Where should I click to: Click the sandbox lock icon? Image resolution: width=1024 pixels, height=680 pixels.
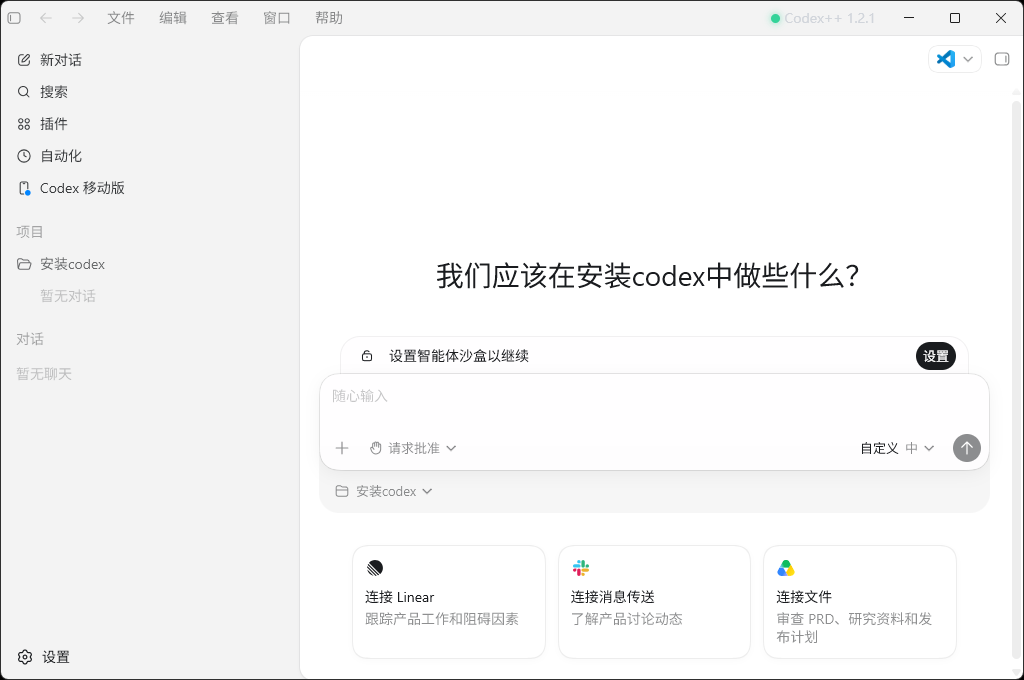(x=367, y=356)
